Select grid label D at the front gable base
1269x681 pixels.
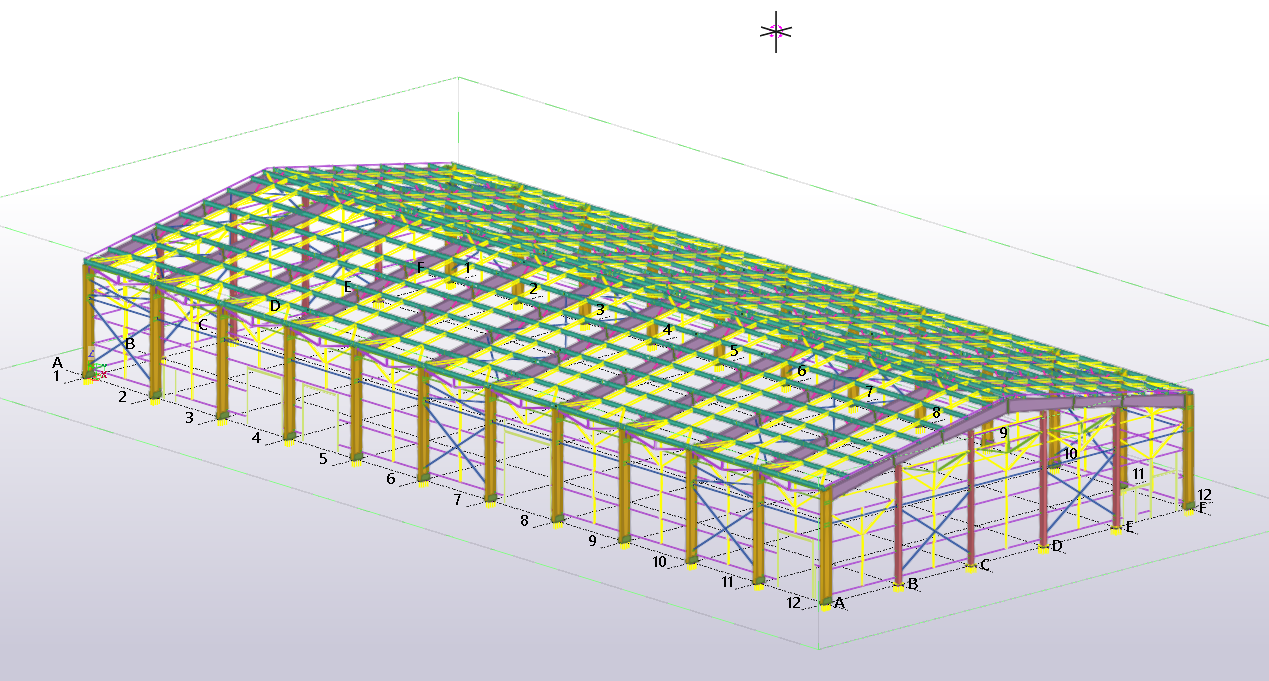(x=1057, y=545)
